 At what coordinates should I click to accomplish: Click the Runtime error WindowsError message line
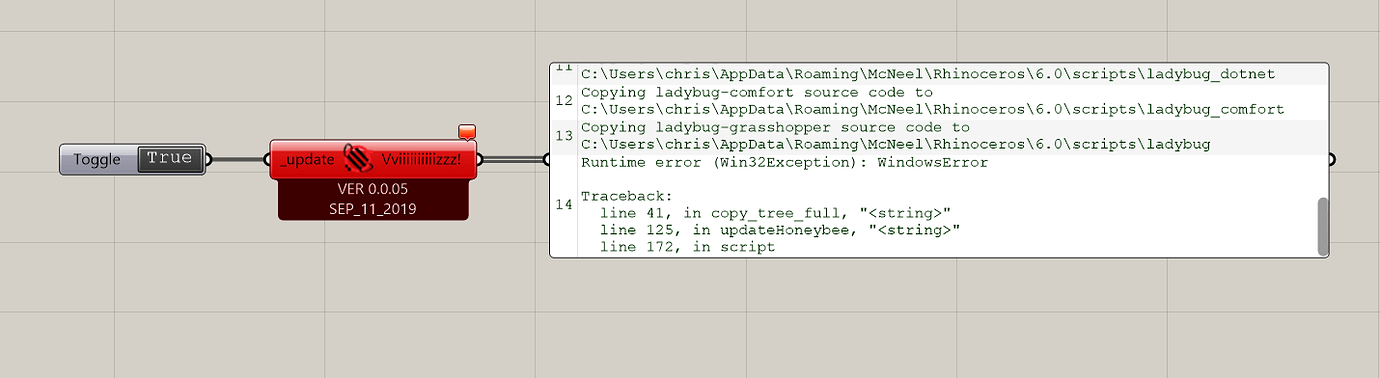(785, 162)
